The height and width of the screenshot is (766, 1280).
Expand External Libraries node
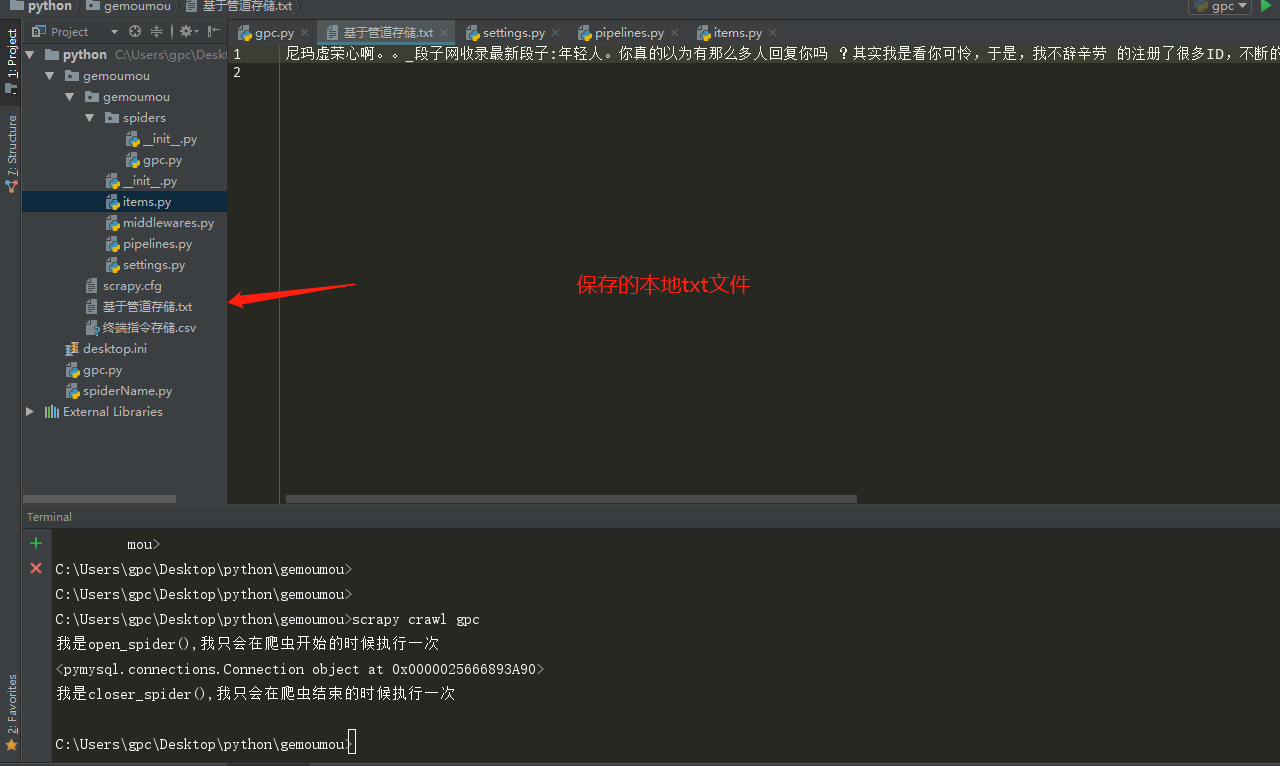[x=30, y=412]
